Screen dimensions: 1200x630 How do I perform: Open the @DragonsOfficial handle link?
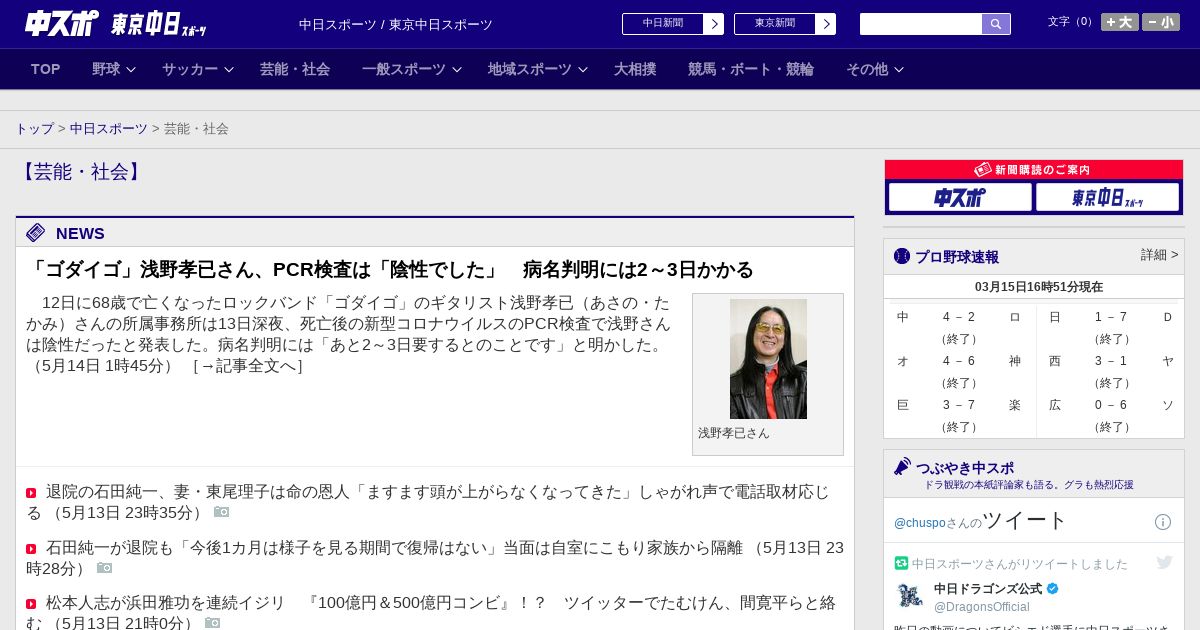(981, 607)
